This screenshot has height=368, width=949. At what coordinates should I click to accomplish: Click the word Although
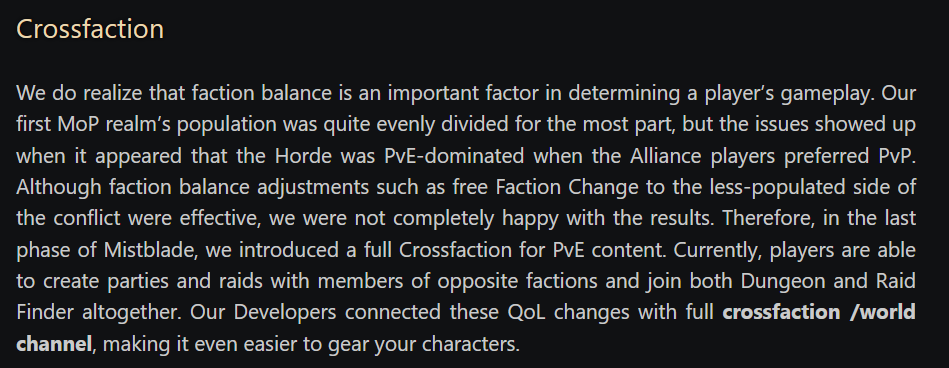coord(58,187)
